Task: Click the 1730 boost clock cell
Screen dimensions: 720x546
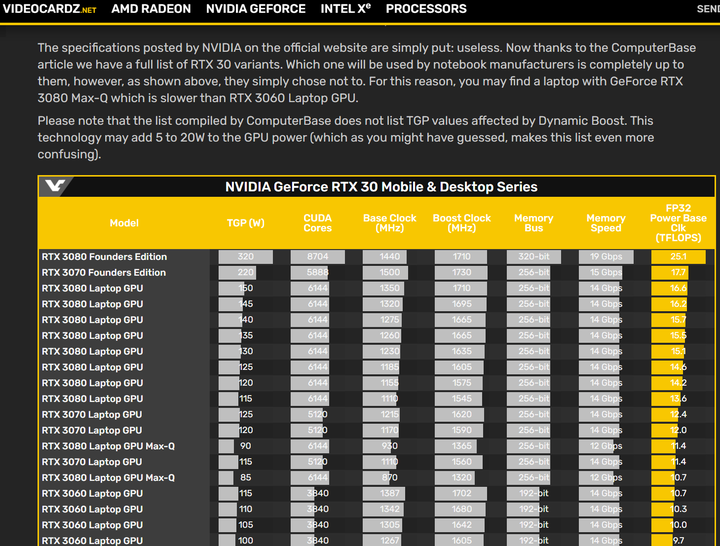Action: point(461,272)
